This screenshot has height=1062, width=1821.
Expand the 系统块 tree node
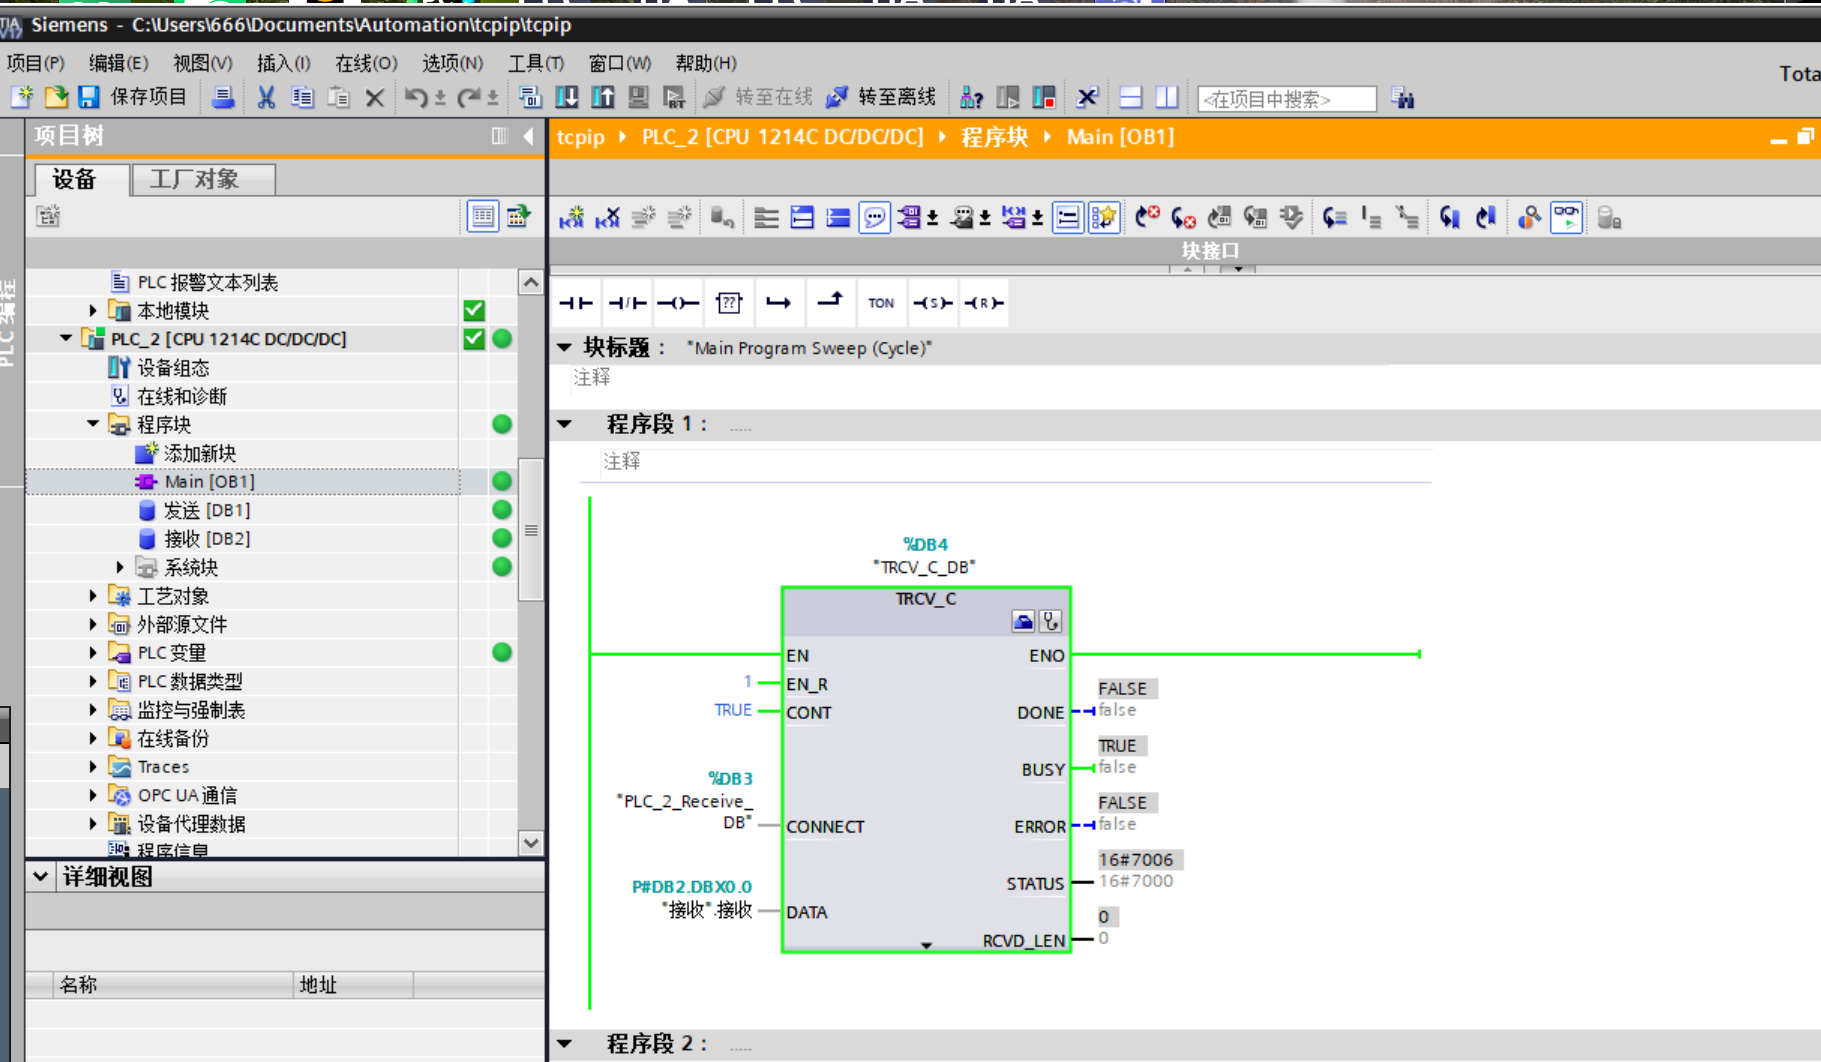click(x=120, y=567)
